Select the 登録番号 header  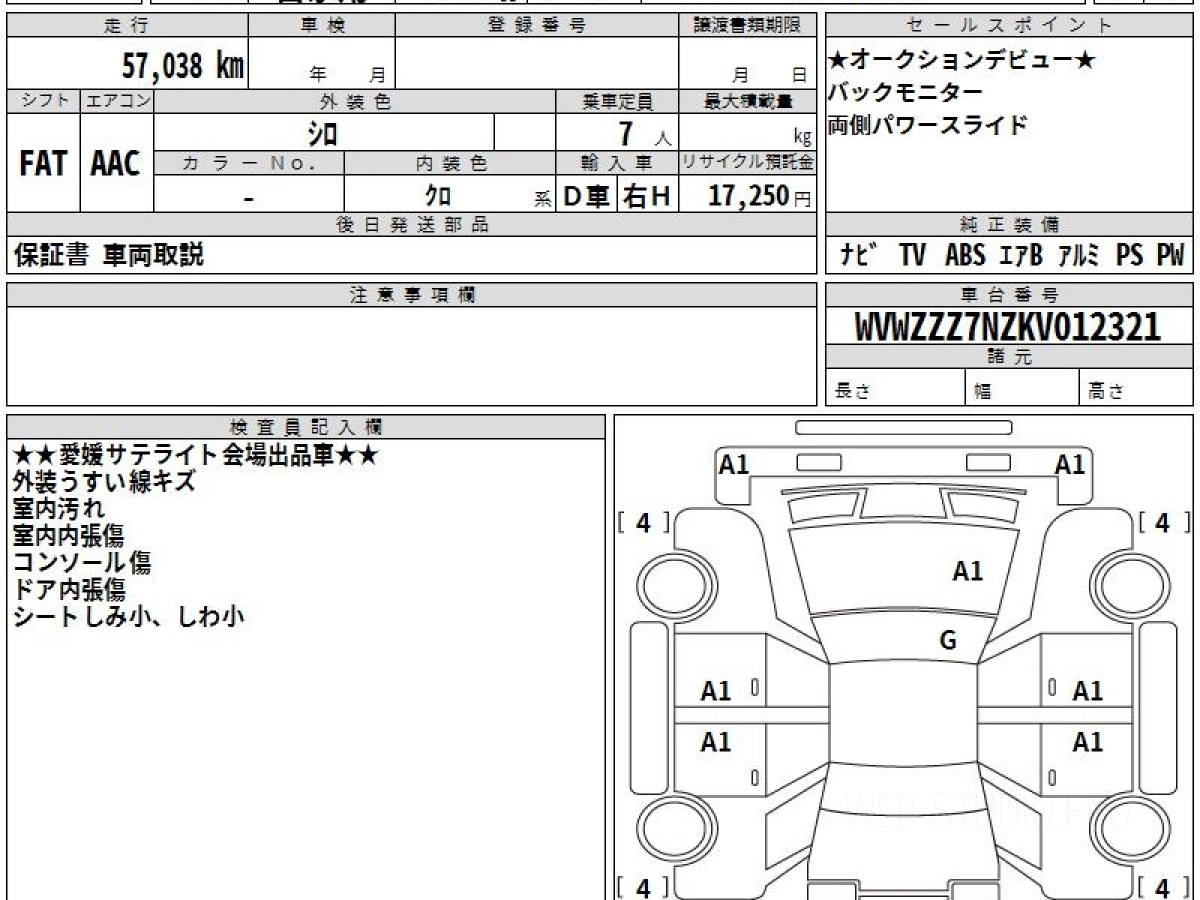pyautogui.click(x=537, y=26)
